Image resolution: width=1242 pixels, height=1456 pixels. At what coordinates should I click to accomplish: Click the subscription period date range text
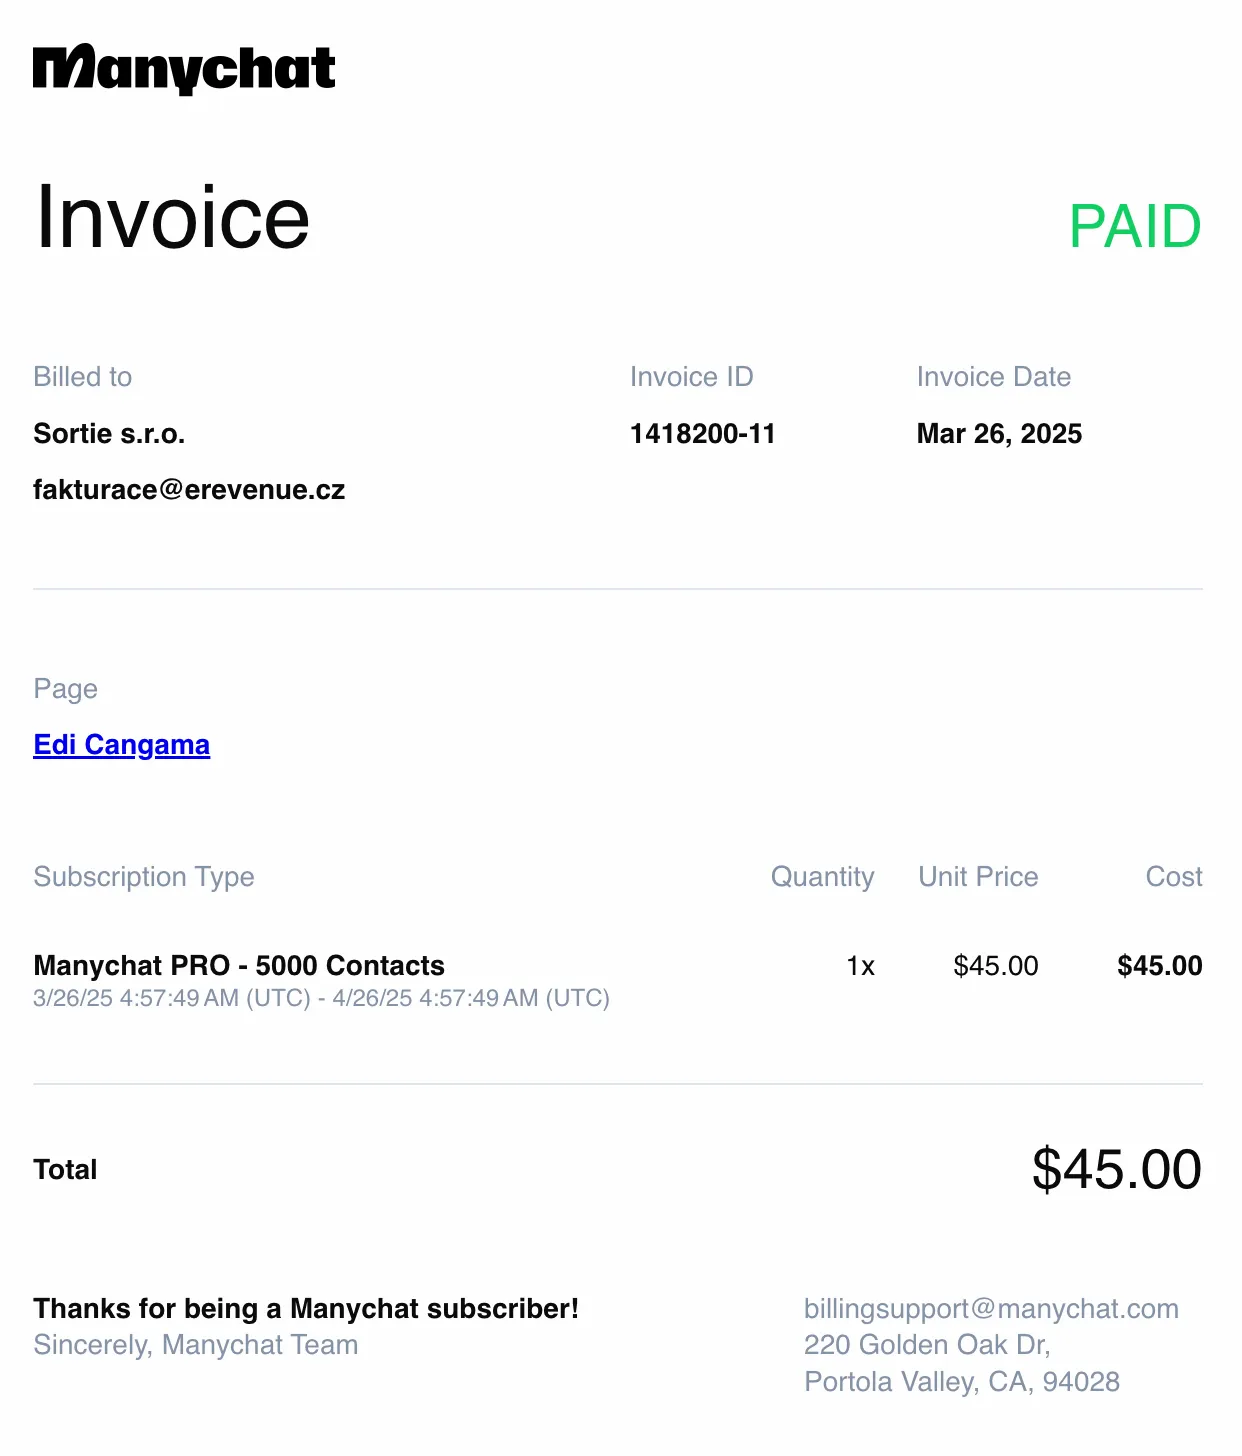[x=321, y=998]
